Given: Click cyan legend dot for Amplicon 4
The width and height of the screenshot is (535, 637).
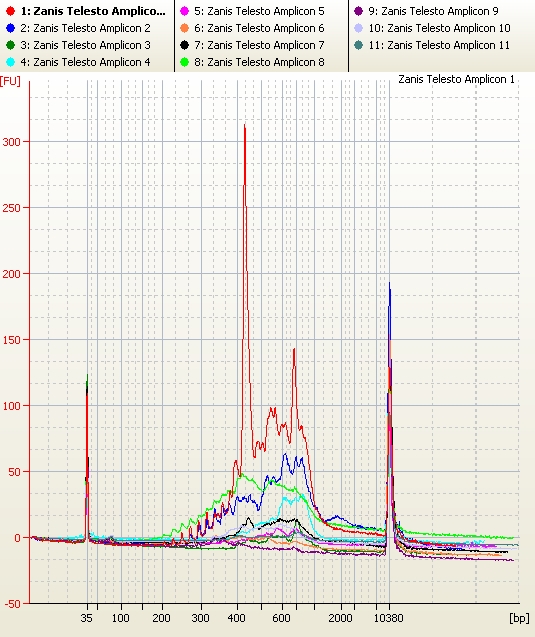Looking at the screenshot, I should (x=11, y=62).
